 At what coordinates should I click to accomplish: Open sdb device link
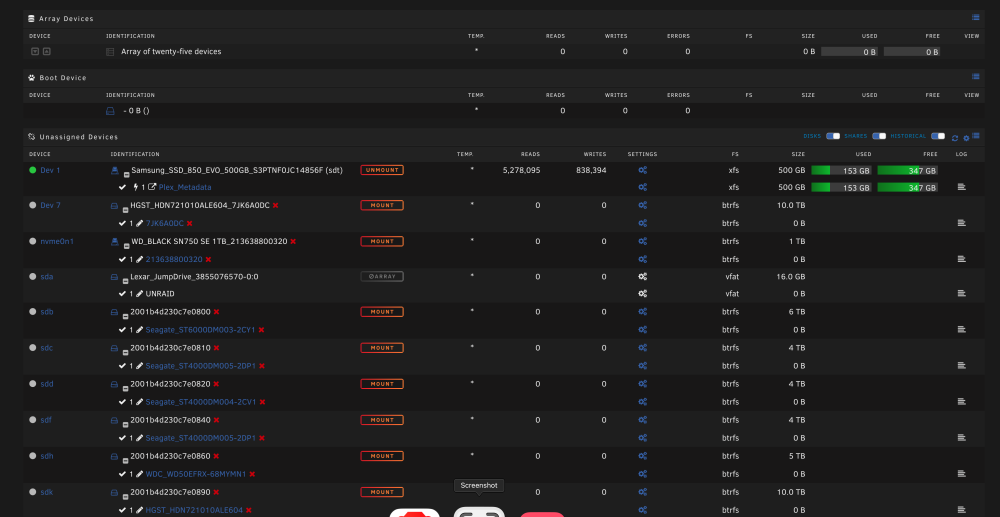(47, 312)
